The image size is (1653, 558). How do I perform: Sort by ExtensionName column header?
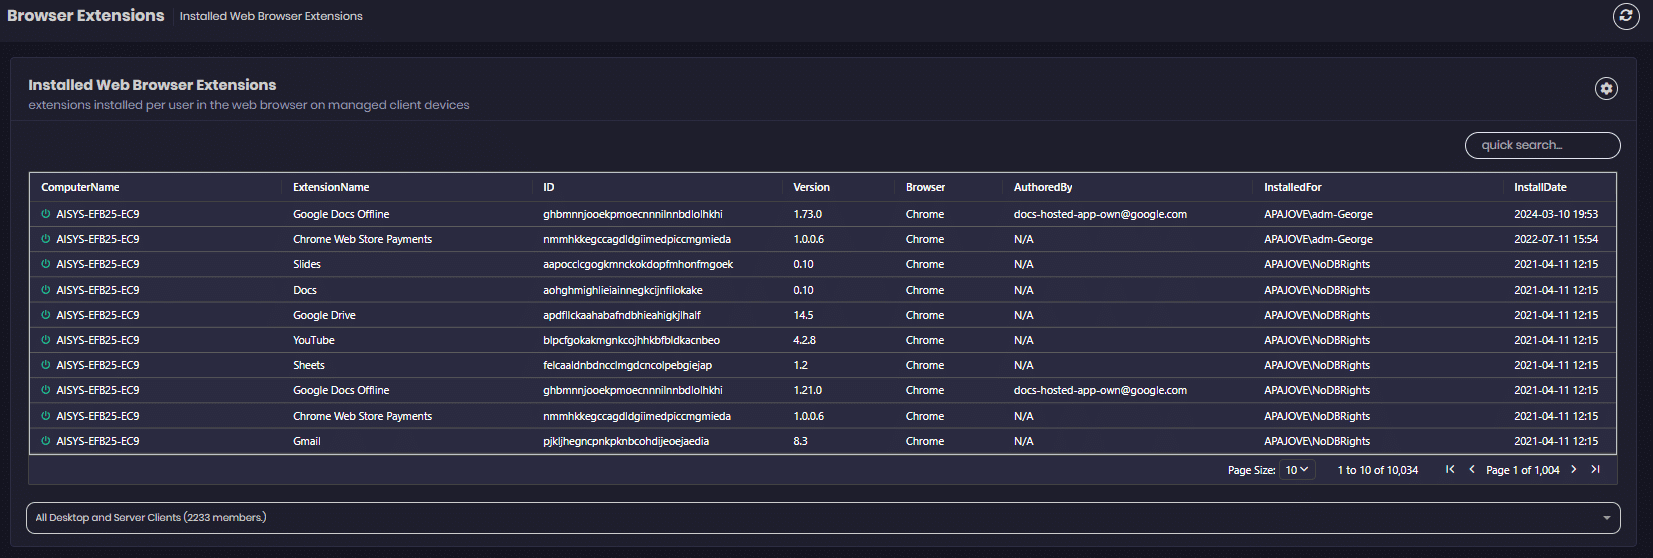coord(331,188)
